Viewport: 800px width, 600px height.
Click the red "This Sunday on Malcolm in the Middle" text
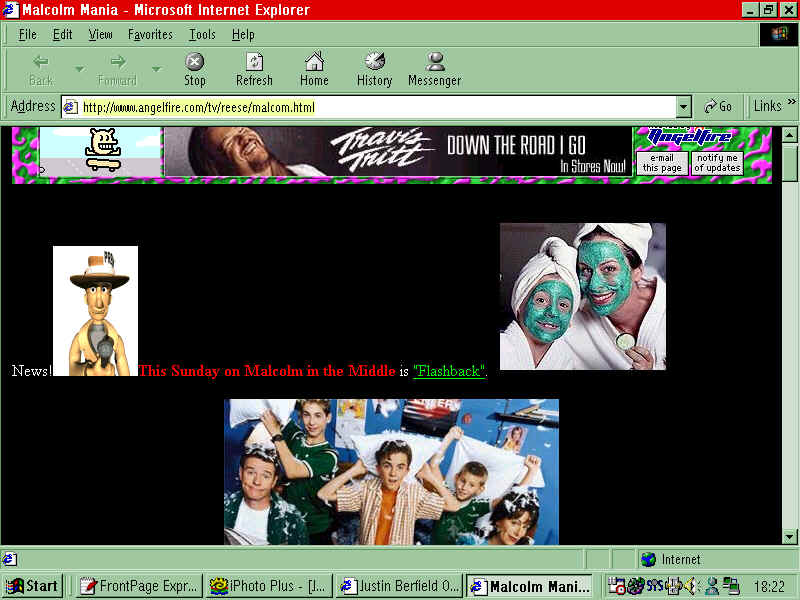coord(267,371)
